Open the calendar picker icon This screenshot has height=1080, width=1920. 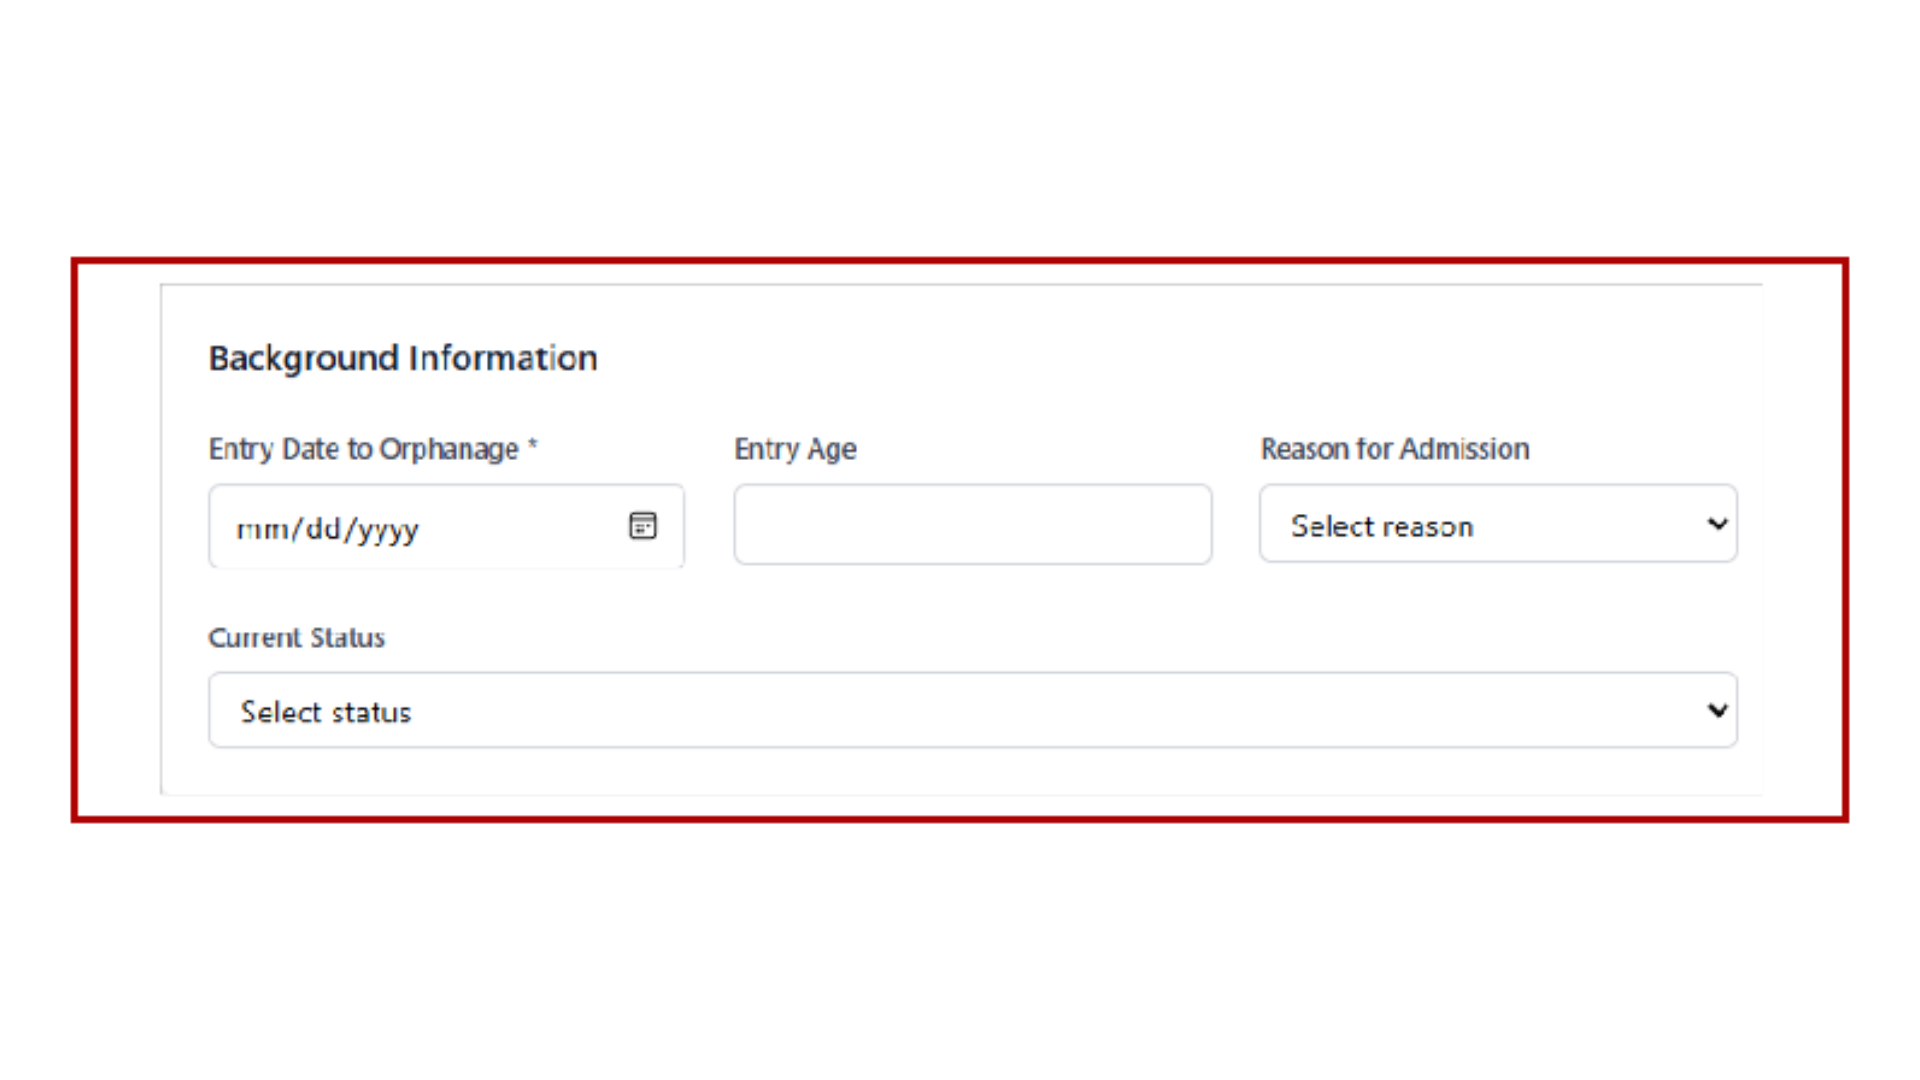(x=643, y=525)
